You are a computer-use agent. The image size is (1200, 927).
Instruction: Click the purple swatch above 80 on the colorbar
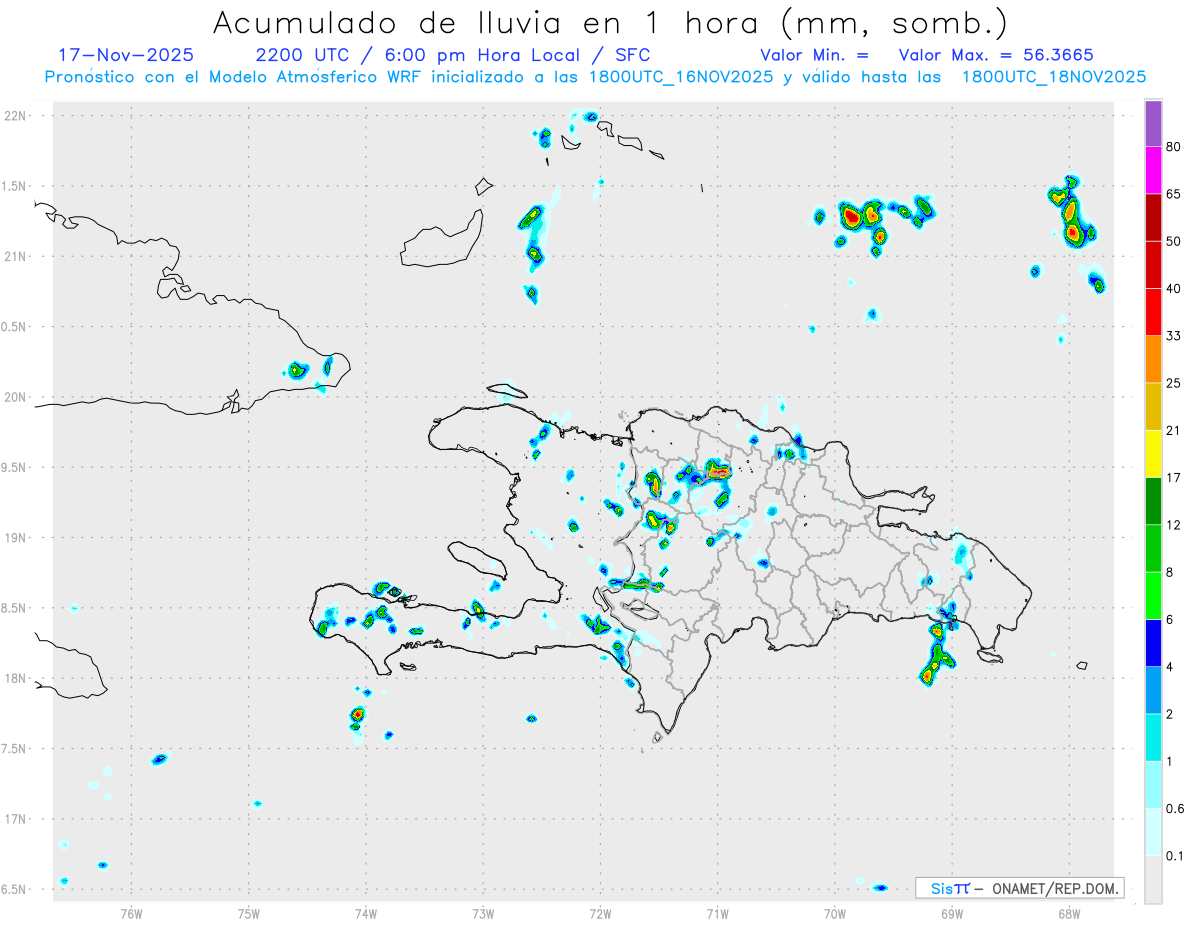pos(1153,124)
